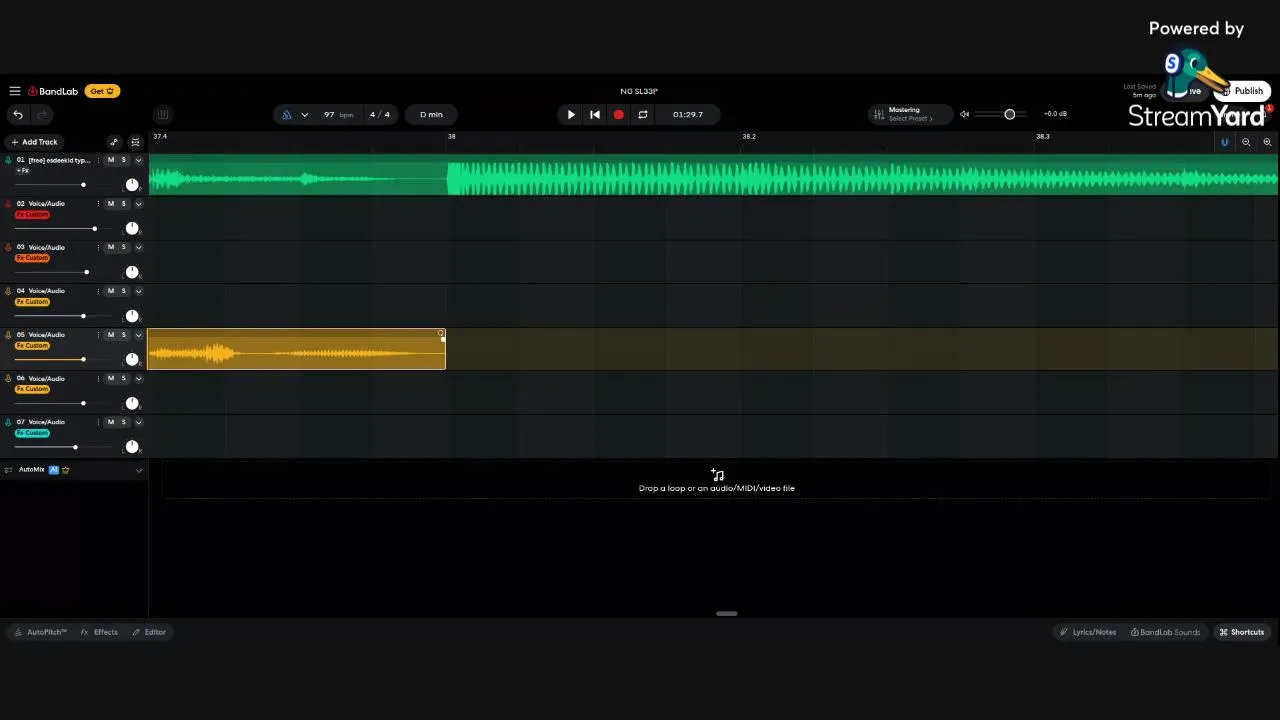Viewport: 1280px width, 720px height.
Task: Mute track 02 Voice/Audio
Action: [x=111, y=204]
